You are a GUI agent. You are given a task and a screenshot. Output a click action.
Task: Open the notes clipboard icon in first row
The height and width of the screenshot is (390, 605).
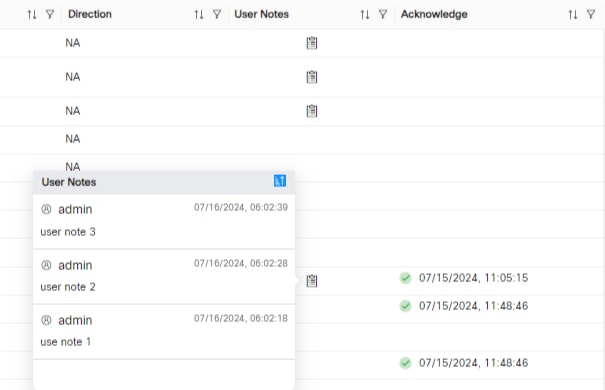tap(312, 43)
